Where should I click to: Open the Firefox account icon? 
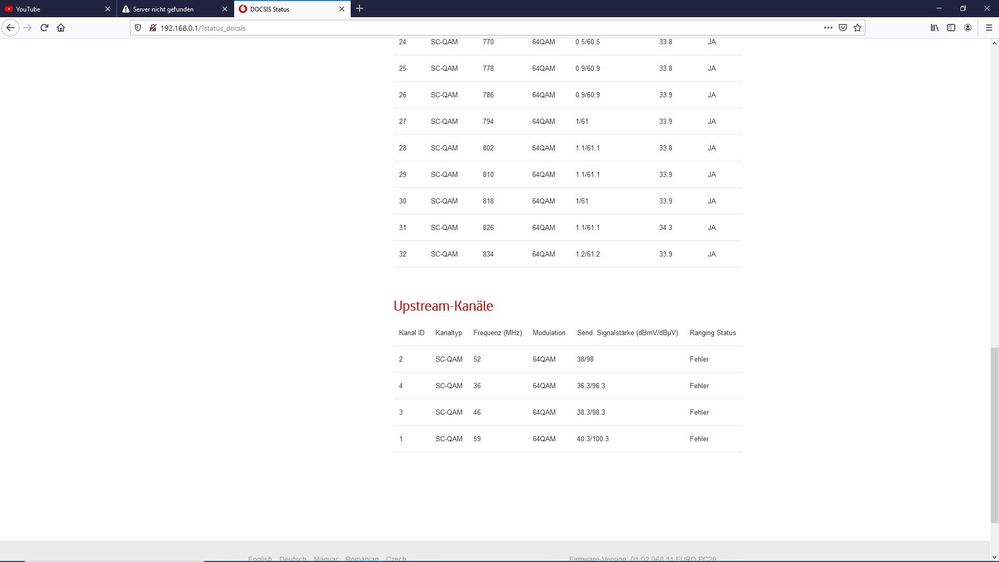[968, 28]
